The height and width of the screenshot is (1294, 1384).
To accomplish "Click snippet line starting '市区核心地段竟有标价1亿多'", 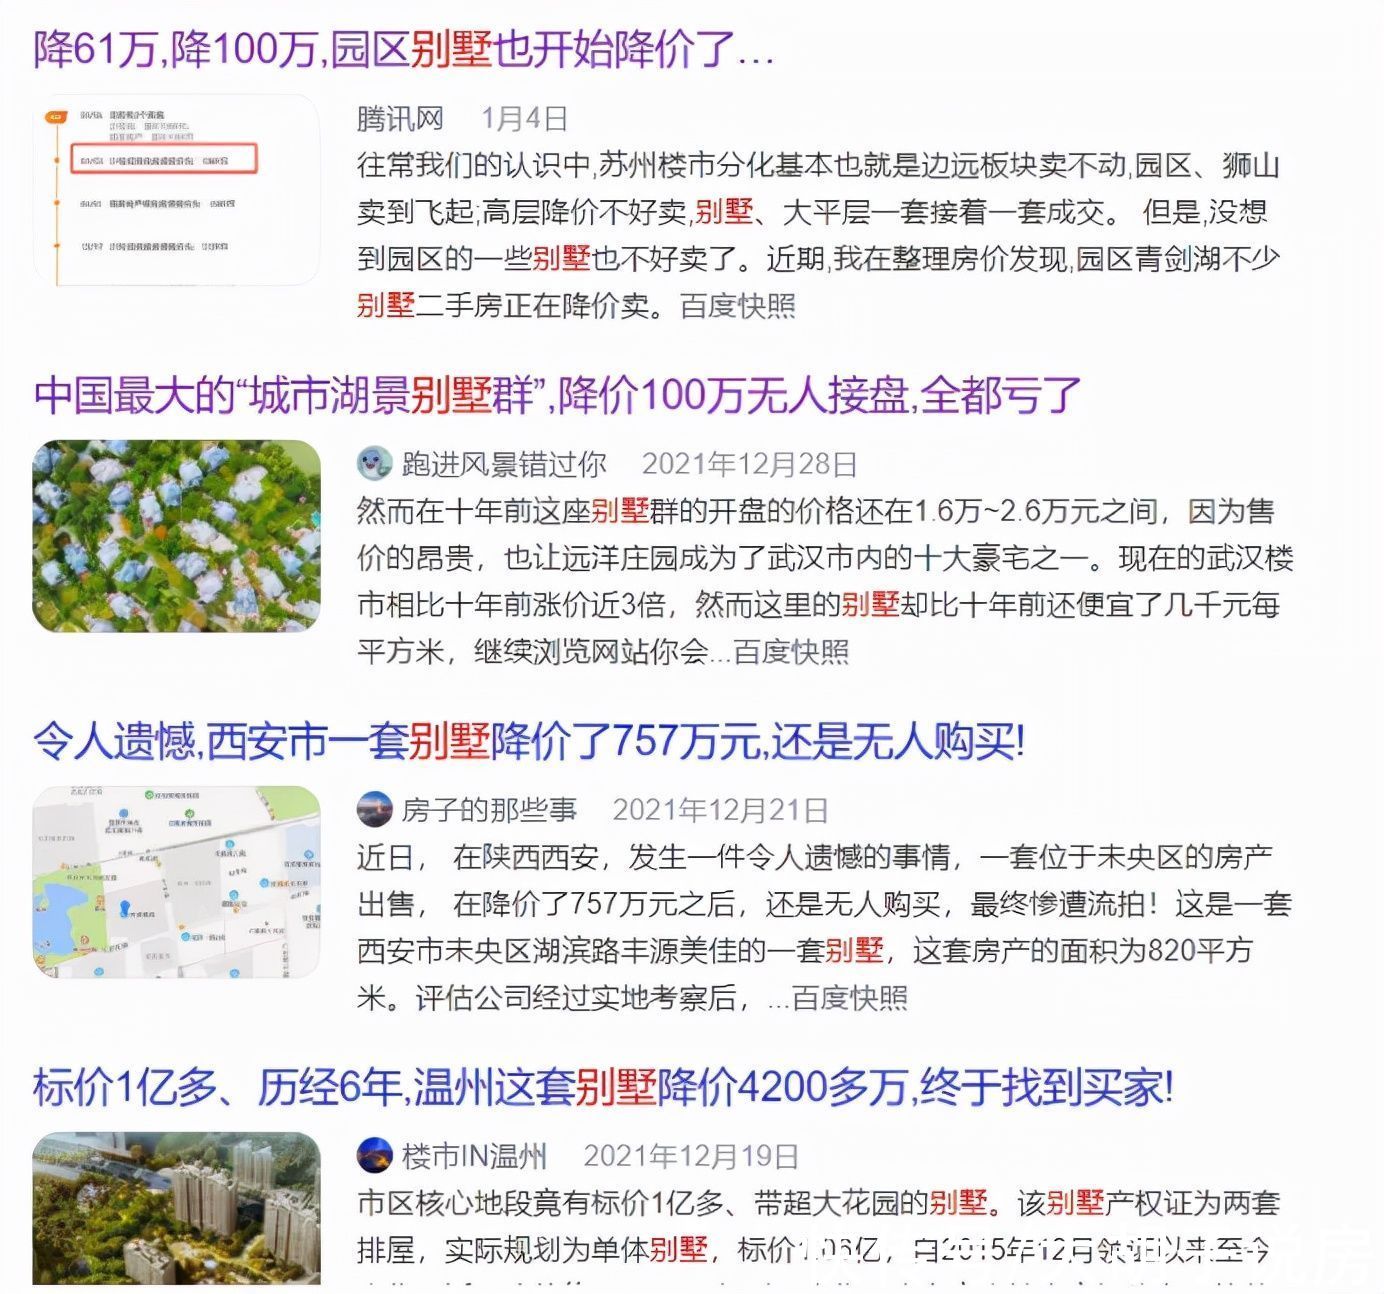I will (818, 1203).
